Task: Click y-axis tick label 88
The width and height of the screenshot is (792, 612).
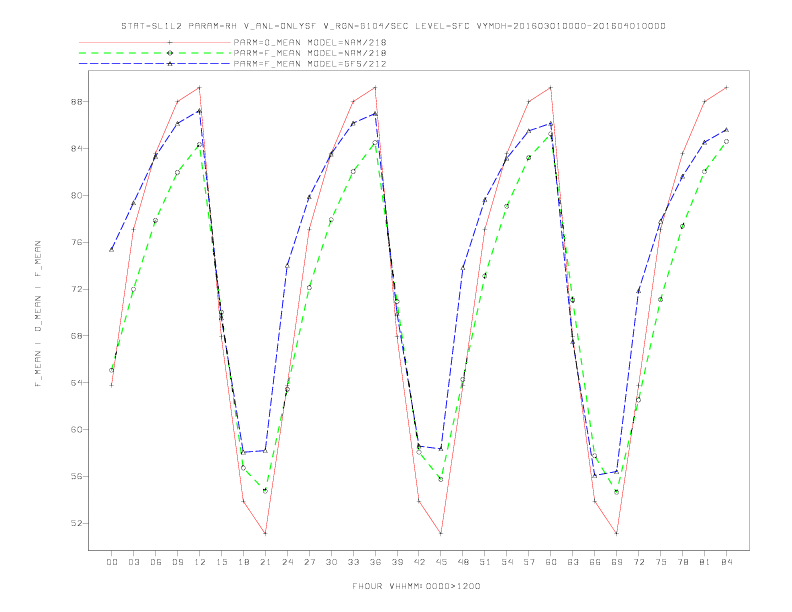Action: pyautogui.click(x=77, y=101)
